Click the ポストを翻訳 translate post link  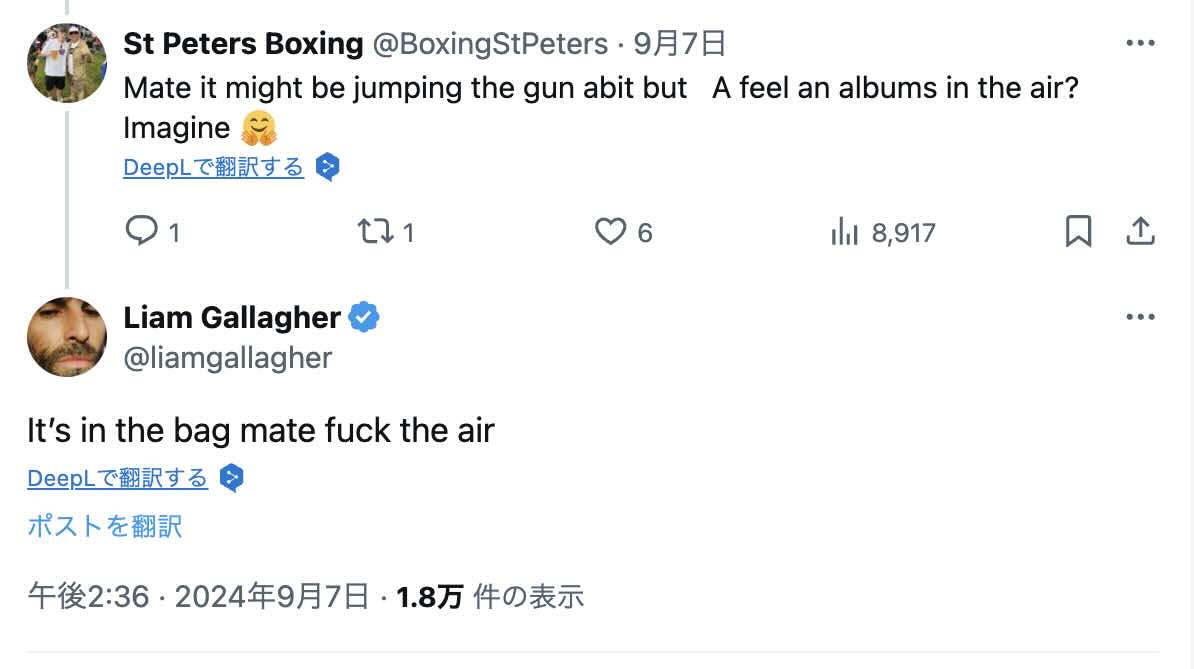click(x=105, y=526)
